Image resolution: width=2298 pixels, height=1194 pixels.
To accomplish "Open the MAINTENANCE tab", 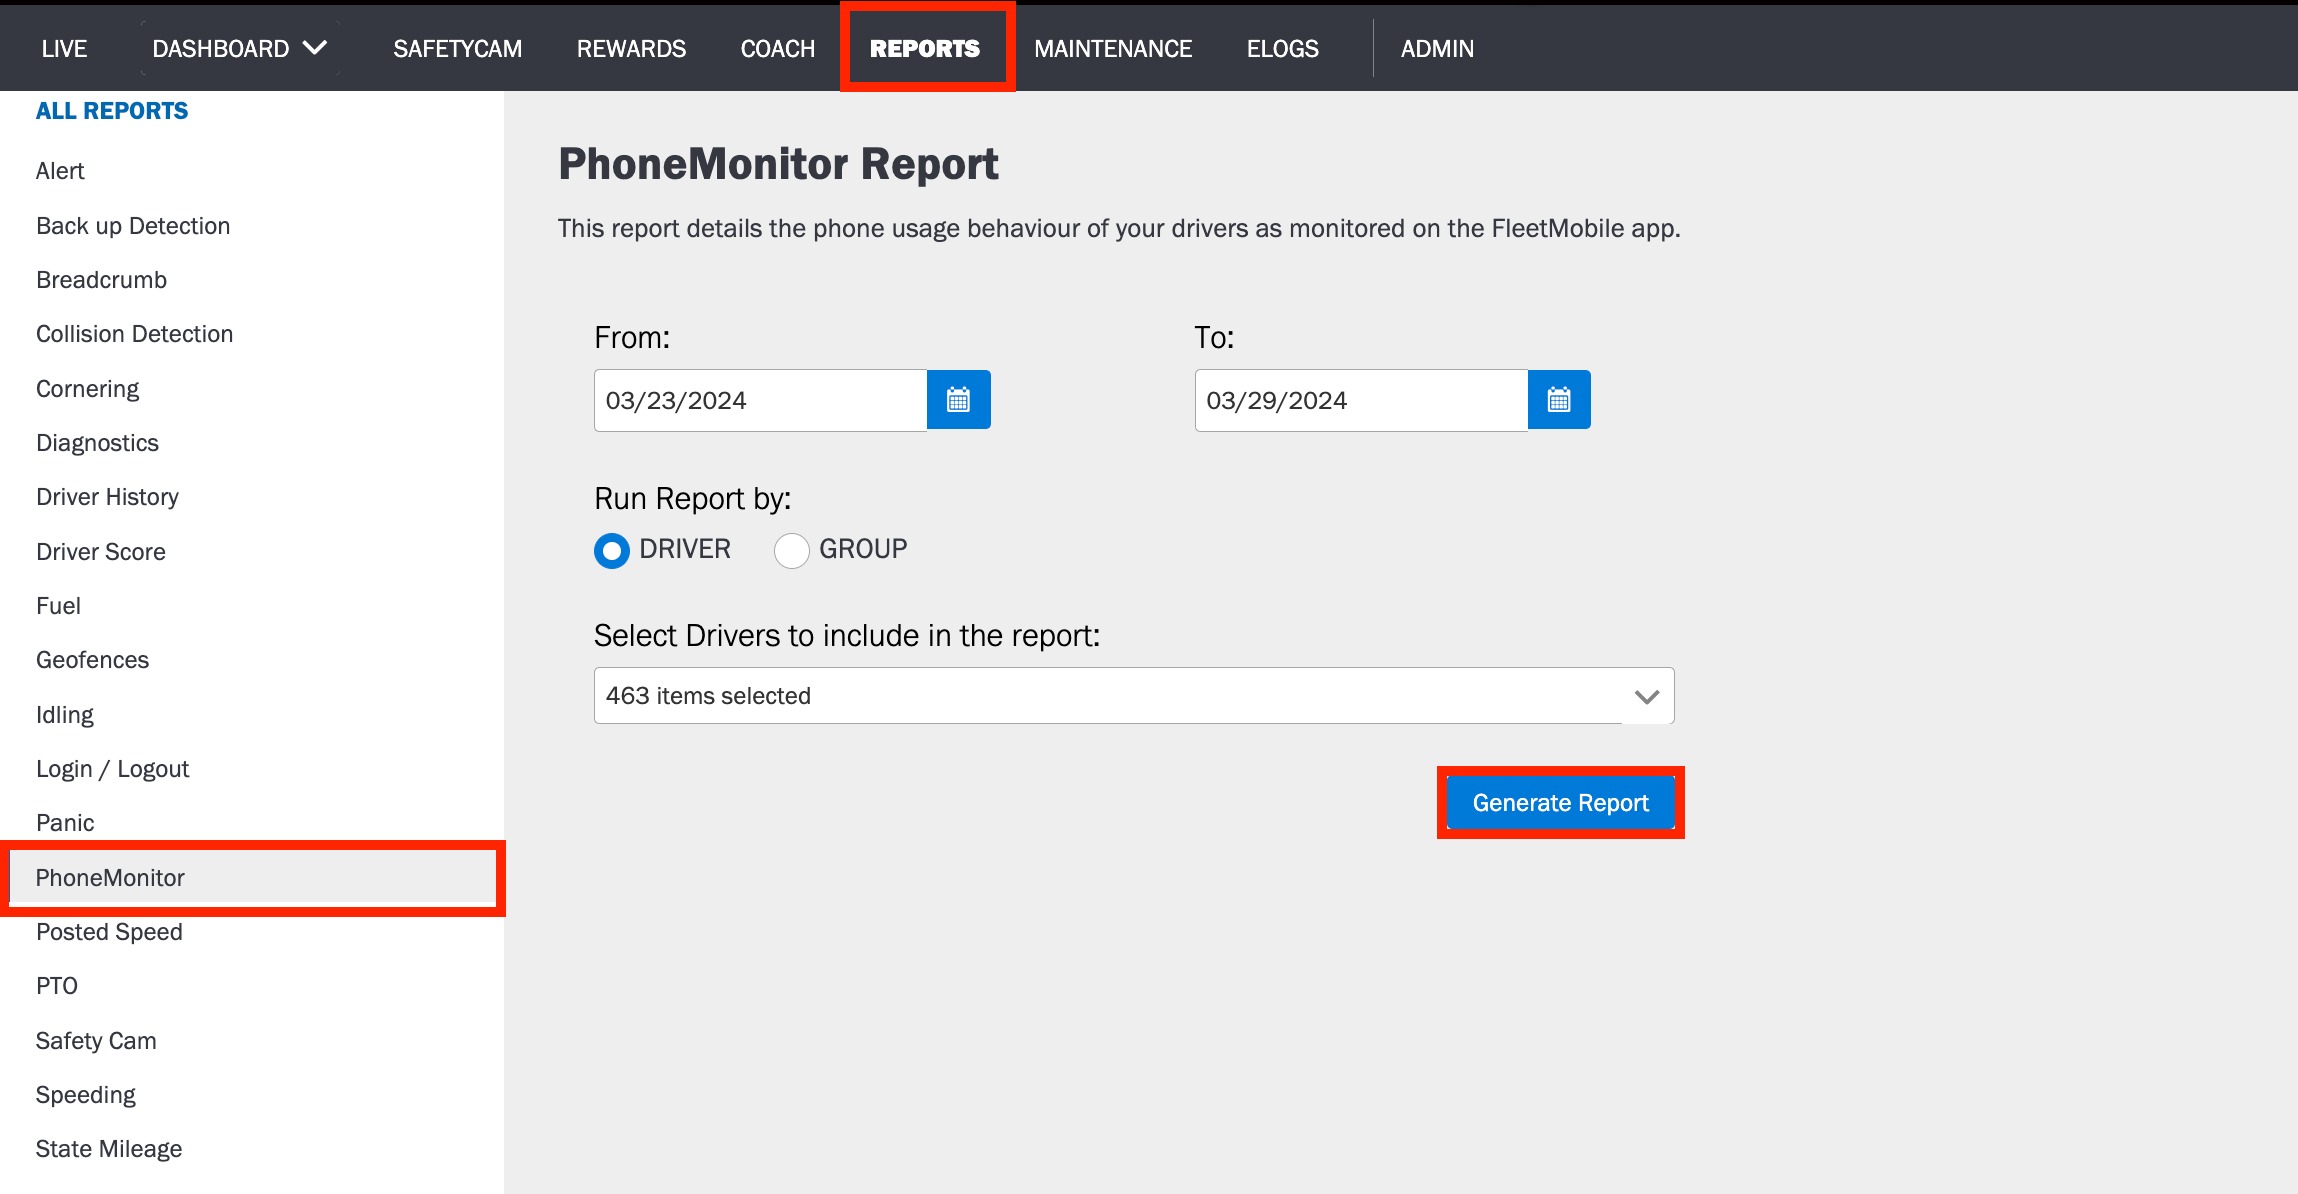I will tap(1113, 49).
